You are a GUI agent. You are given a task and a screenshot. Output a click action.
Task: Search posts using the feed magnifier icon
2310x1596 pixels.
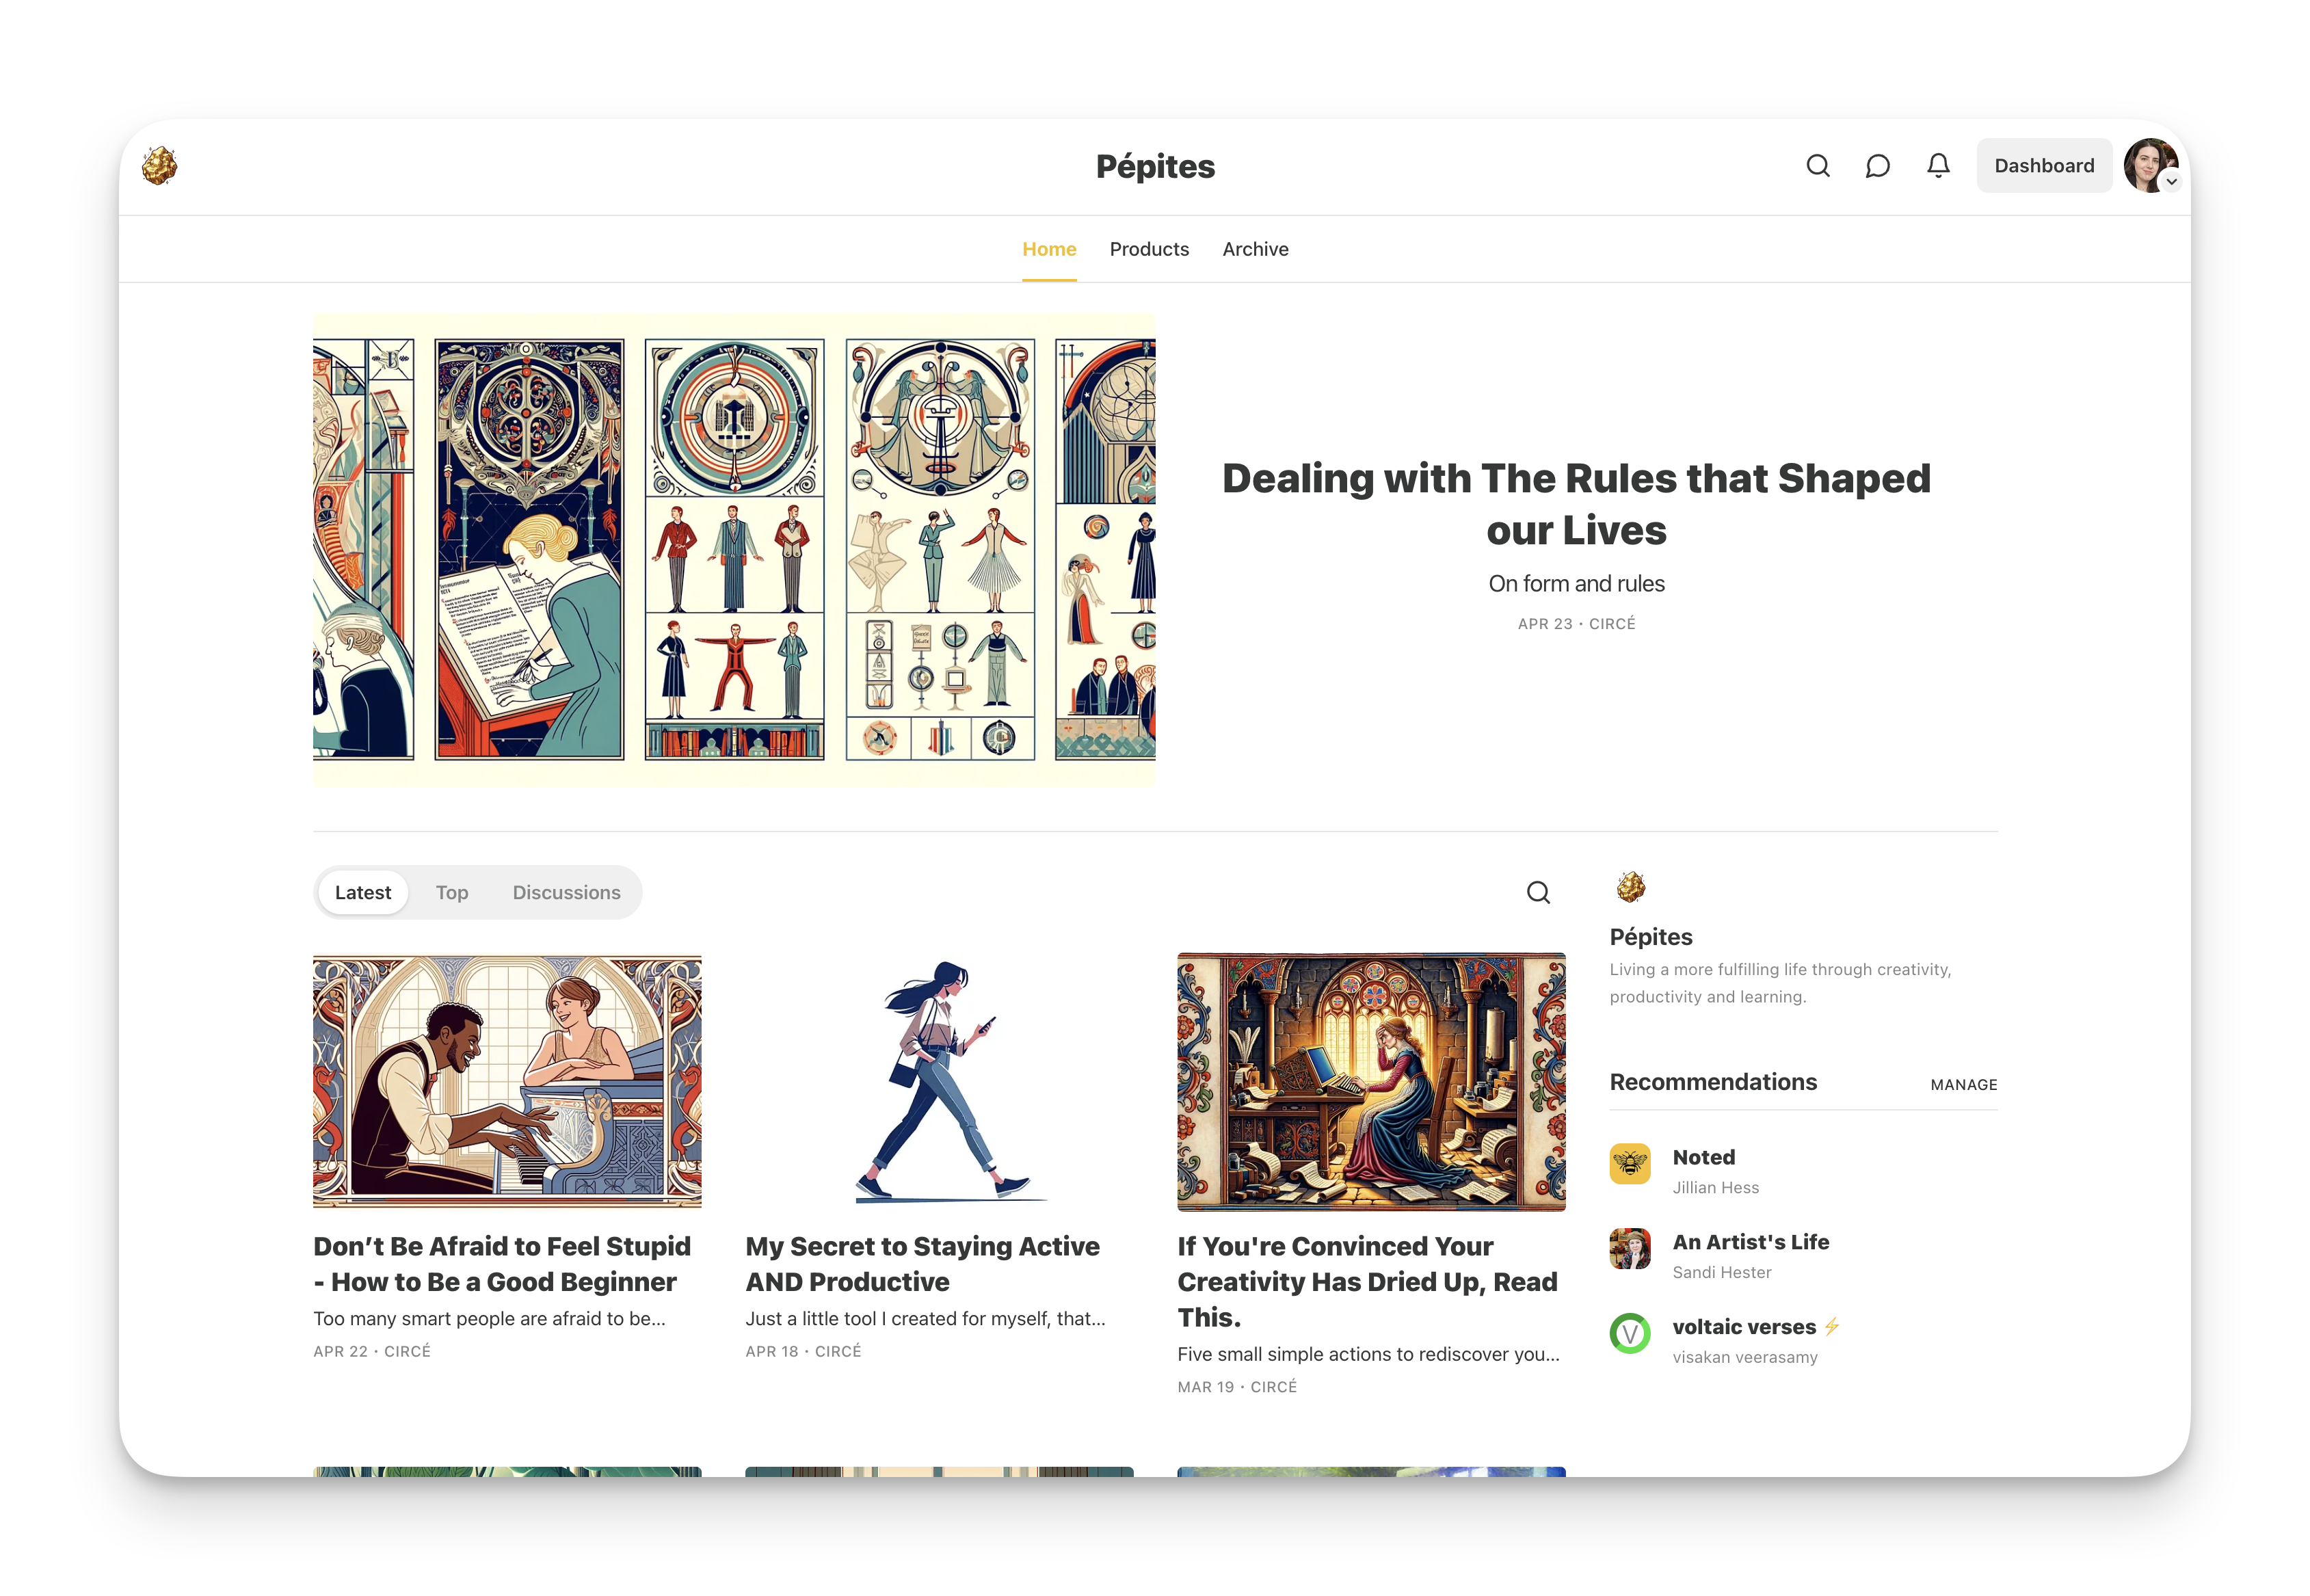1538,892
